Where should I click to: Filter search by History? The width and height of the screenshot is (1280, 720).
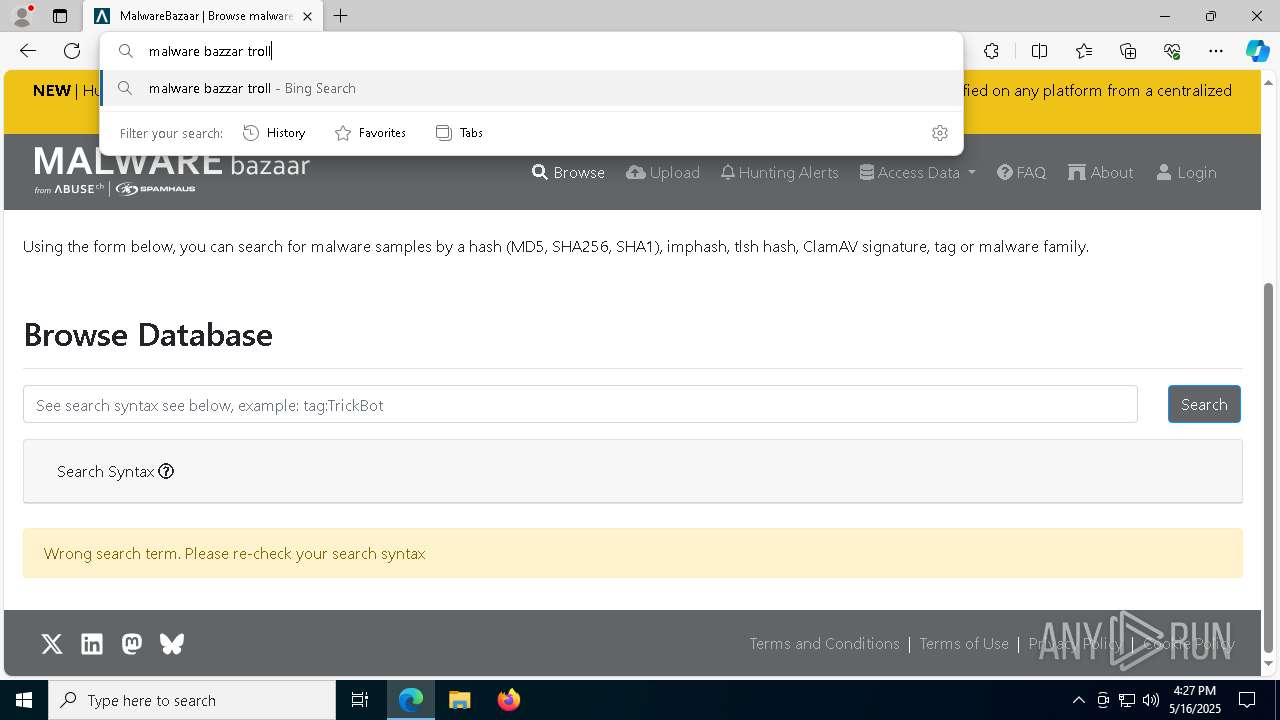coord(274,133)
